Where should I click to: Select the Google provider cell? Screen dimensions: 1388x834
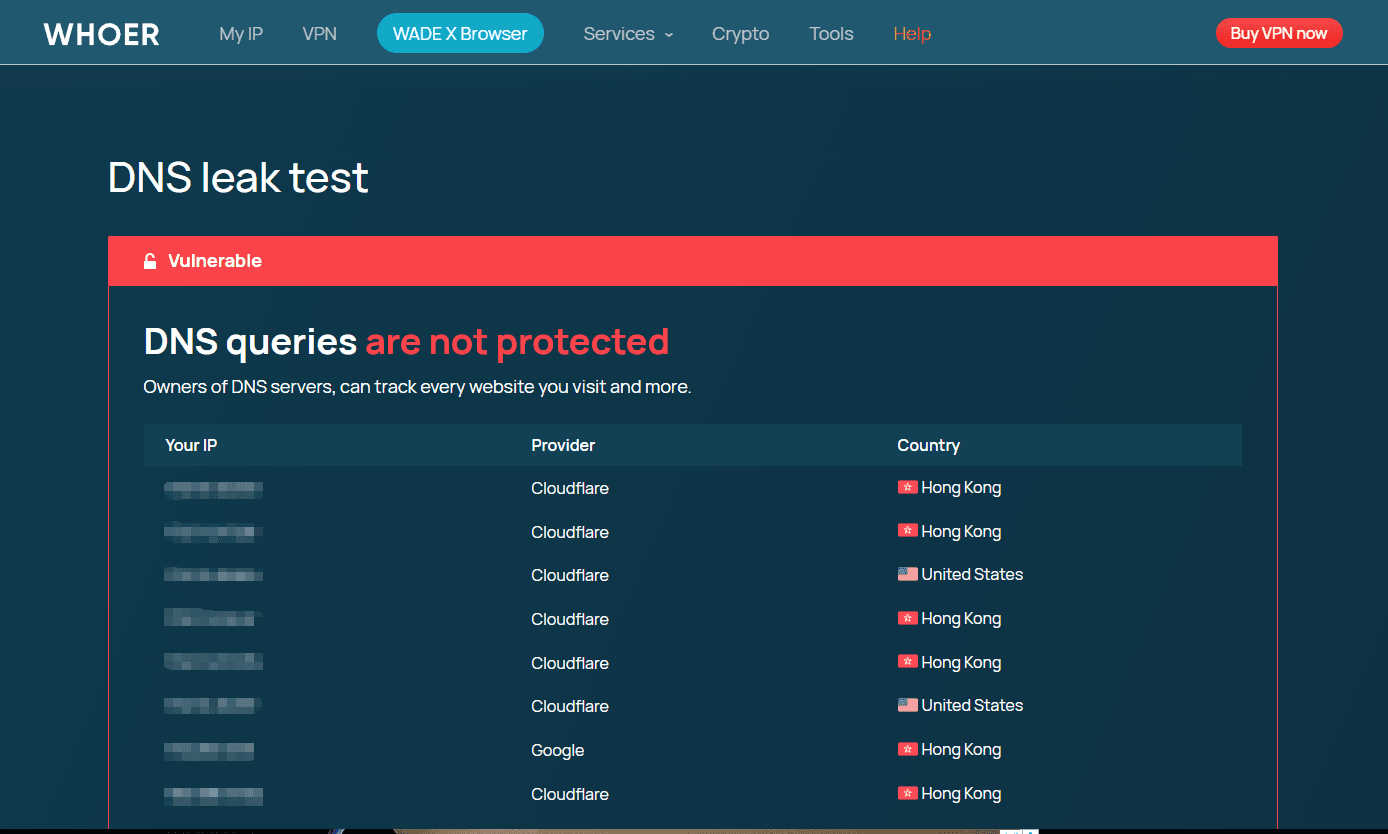[557, 750]
